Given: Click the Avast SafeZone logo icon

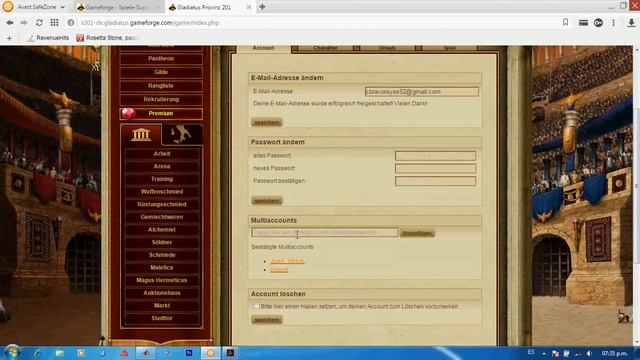Looking at the screenshot, I should point(8,7).
